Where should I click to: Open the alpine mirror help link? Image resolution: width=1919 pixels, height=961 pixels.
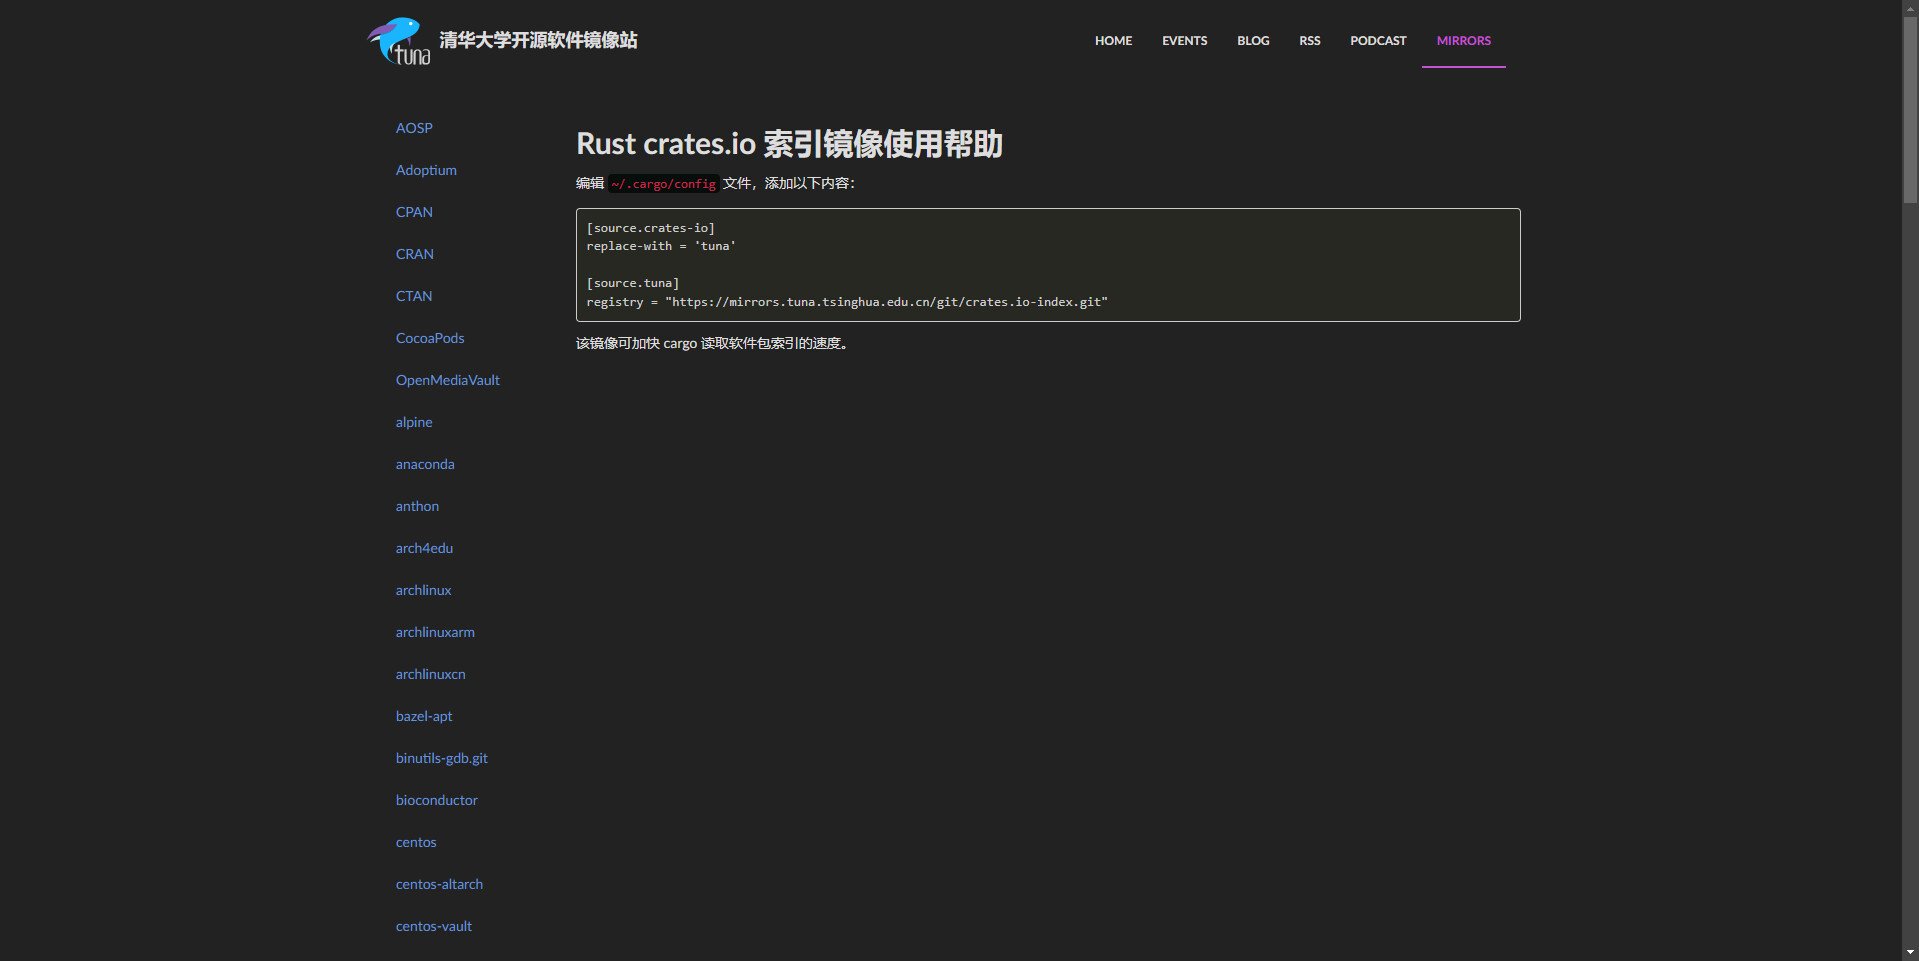(414, 422)
